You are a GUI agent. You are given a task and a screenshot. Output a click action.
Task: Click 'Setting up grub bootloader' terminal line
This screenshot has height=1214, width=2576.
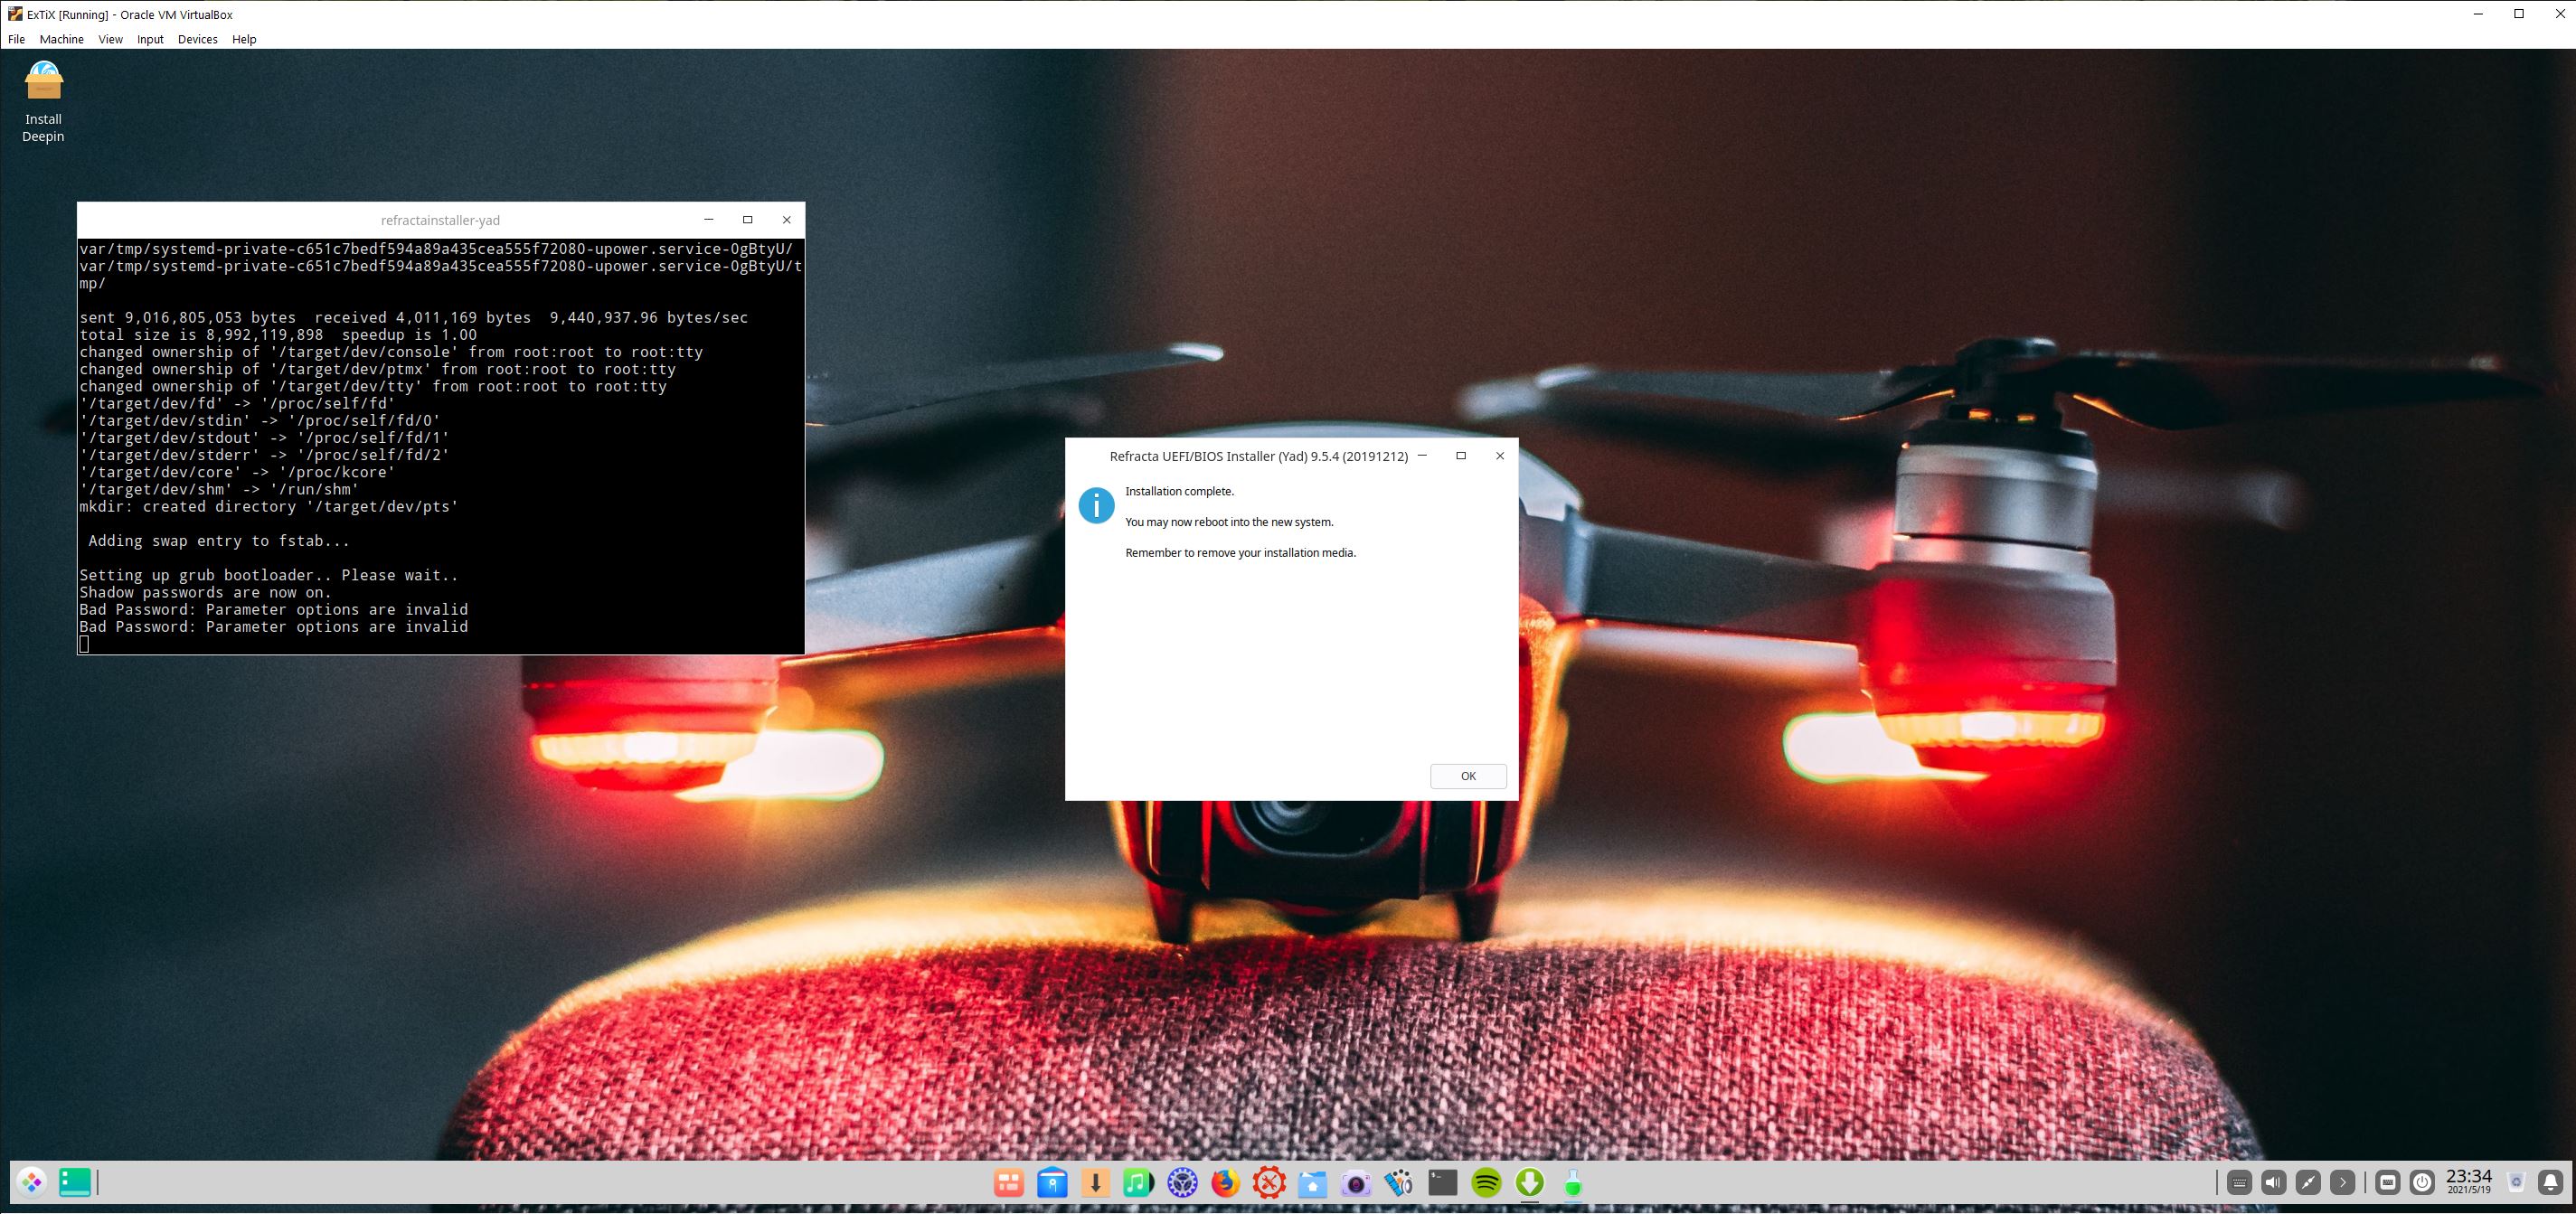coord(269,575)
